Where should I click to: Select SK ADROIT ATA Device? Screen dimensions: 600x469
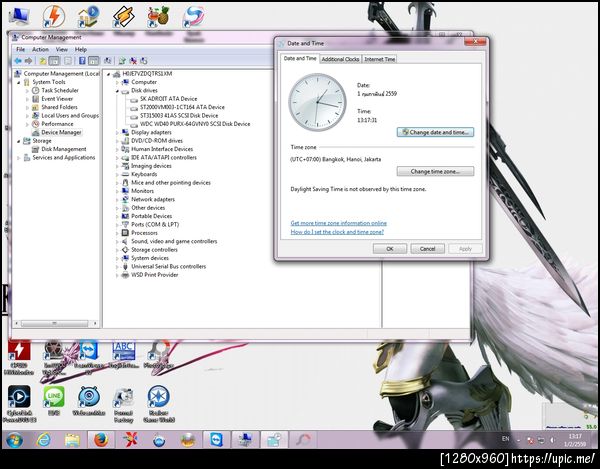tap(168, 99)
